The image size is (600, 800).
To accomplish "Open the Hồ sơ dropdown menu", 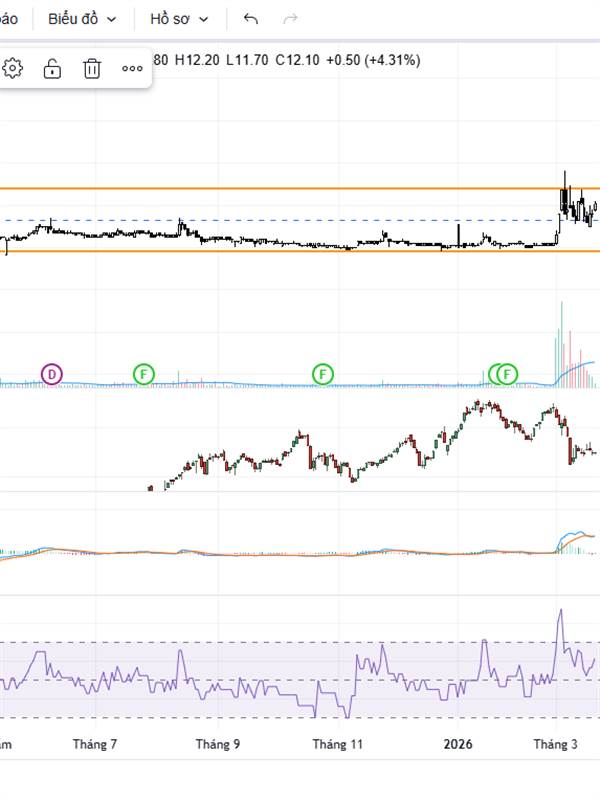I will (x=179, y=19).
